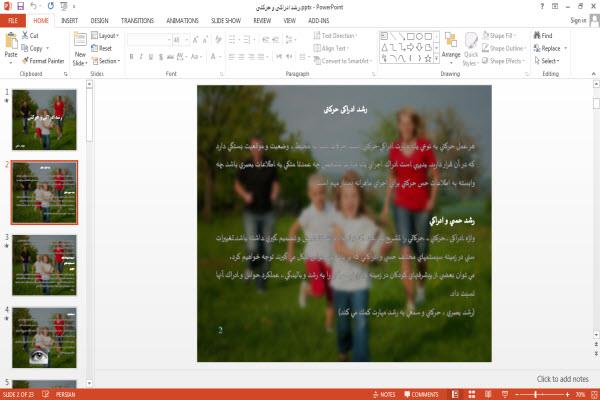Open the Copy options dropdown arrow
This screenshot has height=400, width=600.
point(48,48)
